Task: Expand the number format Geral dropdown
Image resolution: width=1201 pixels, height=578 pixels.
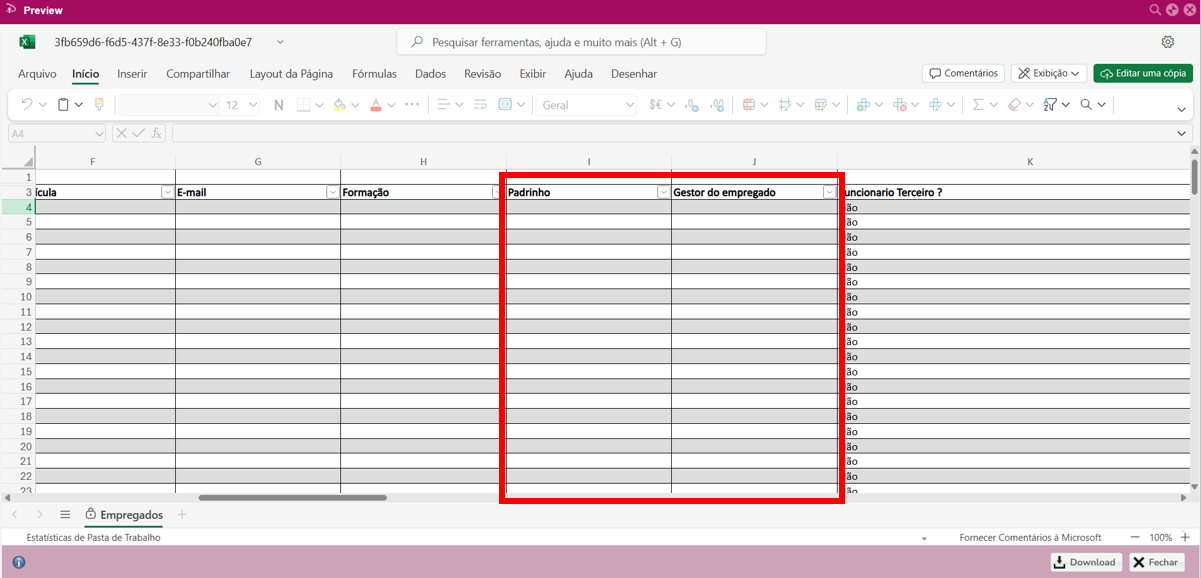Action: tap(629, 104)
